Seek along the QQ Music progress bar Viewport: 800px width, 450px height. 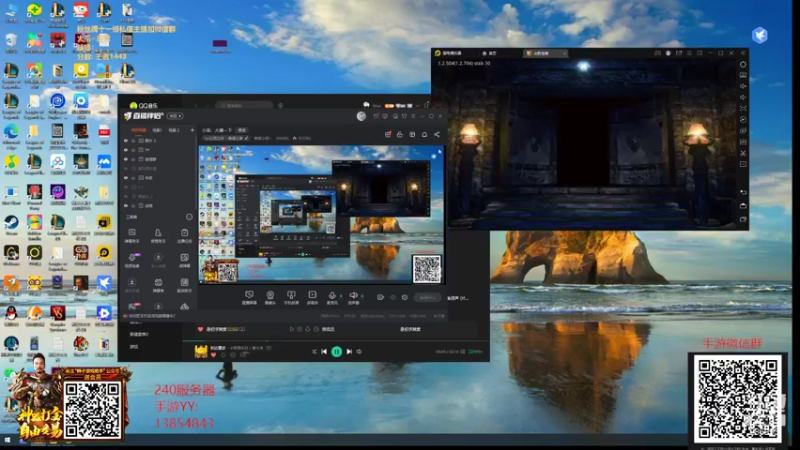tap(336, 341)
